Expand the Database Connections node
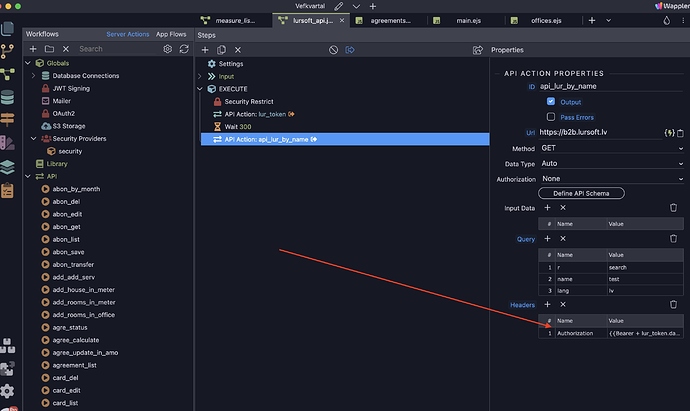690x411 pixels. click(33, 76)
